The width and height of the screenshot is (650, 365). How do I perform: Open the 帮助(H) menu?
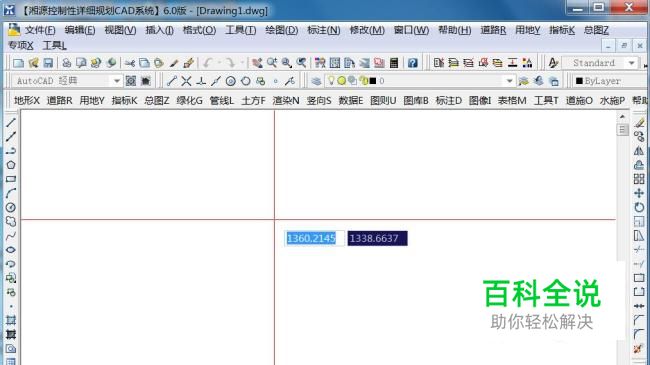[454, 30]
